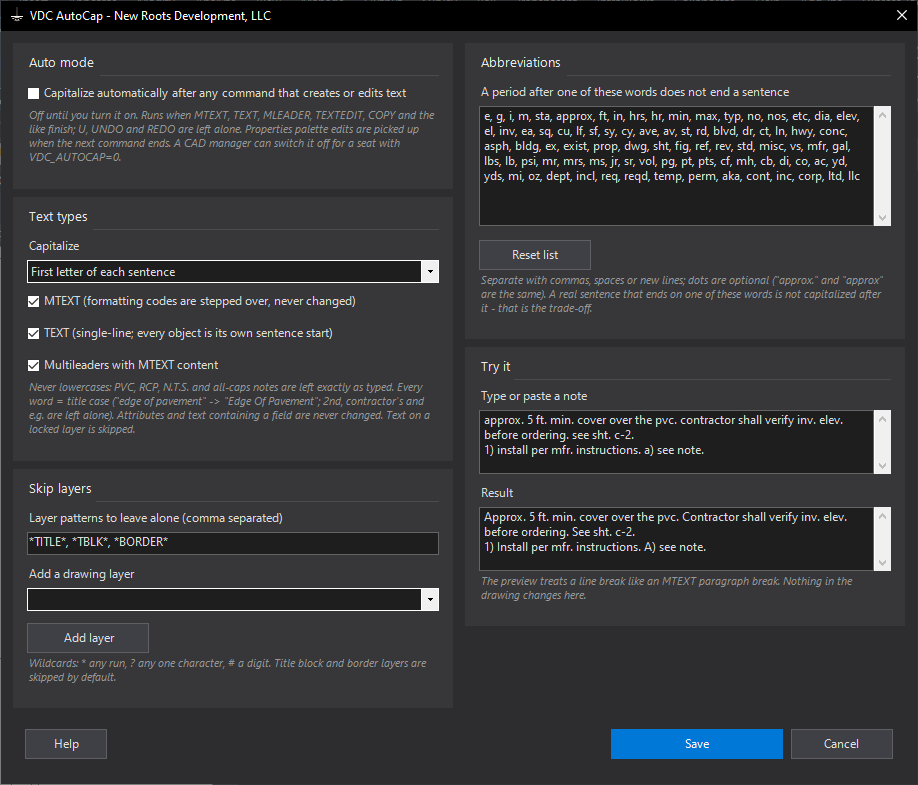Click 'The preview treats a line break' note
Viewport: 918px width, 785px height.
click(x=666, y=588)
